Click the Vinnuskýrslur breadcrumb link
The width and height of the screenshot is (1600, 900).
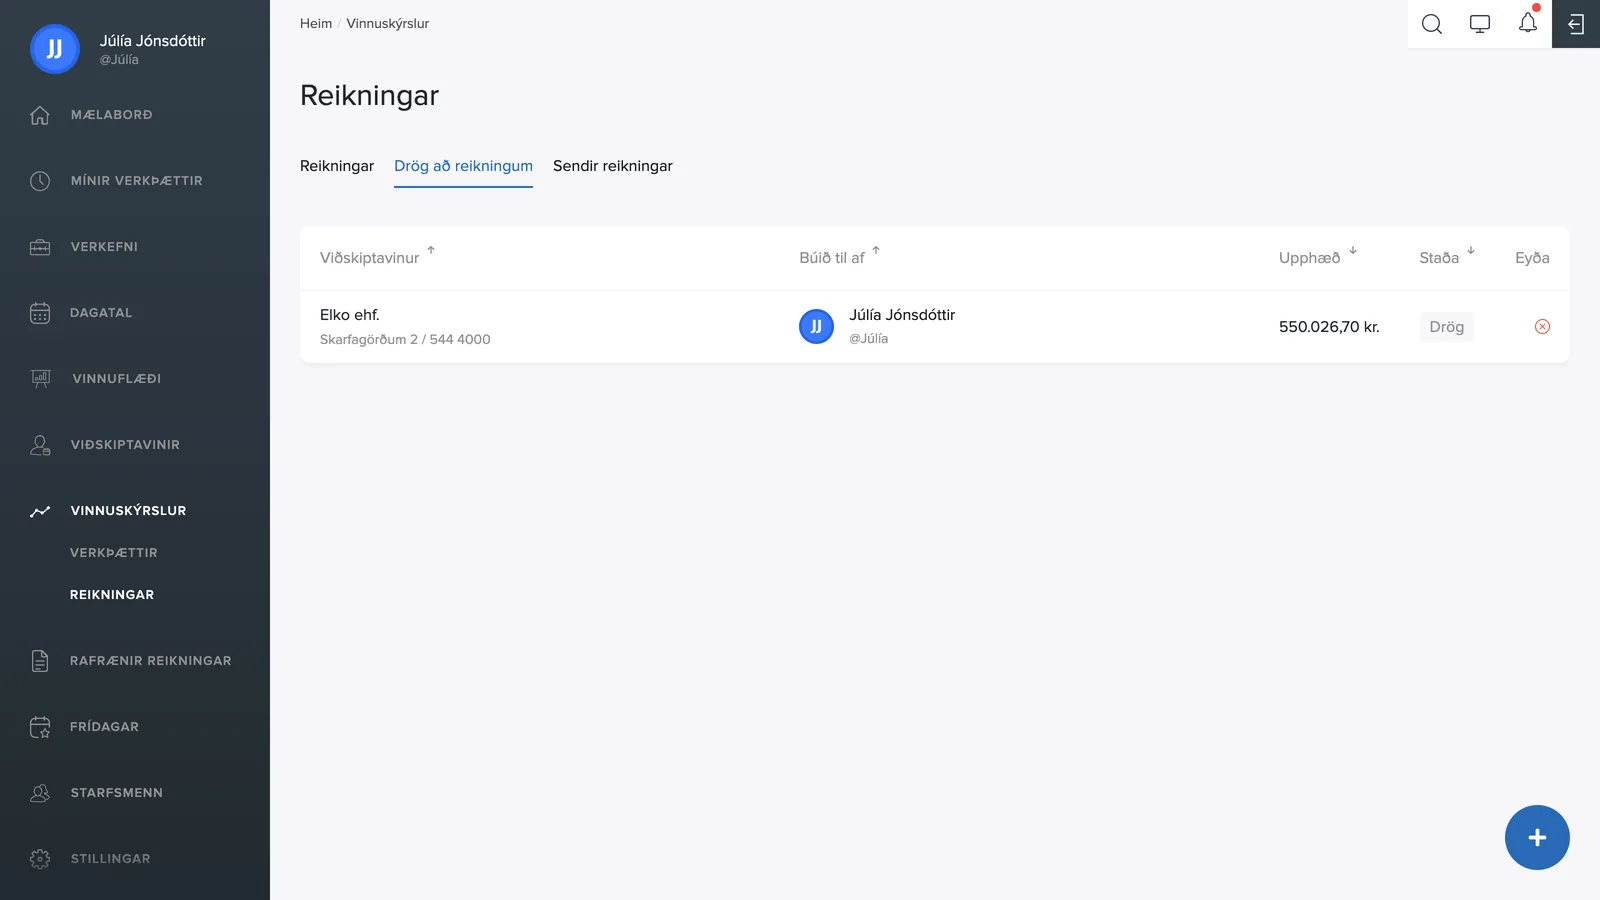[x=388, y=24]
